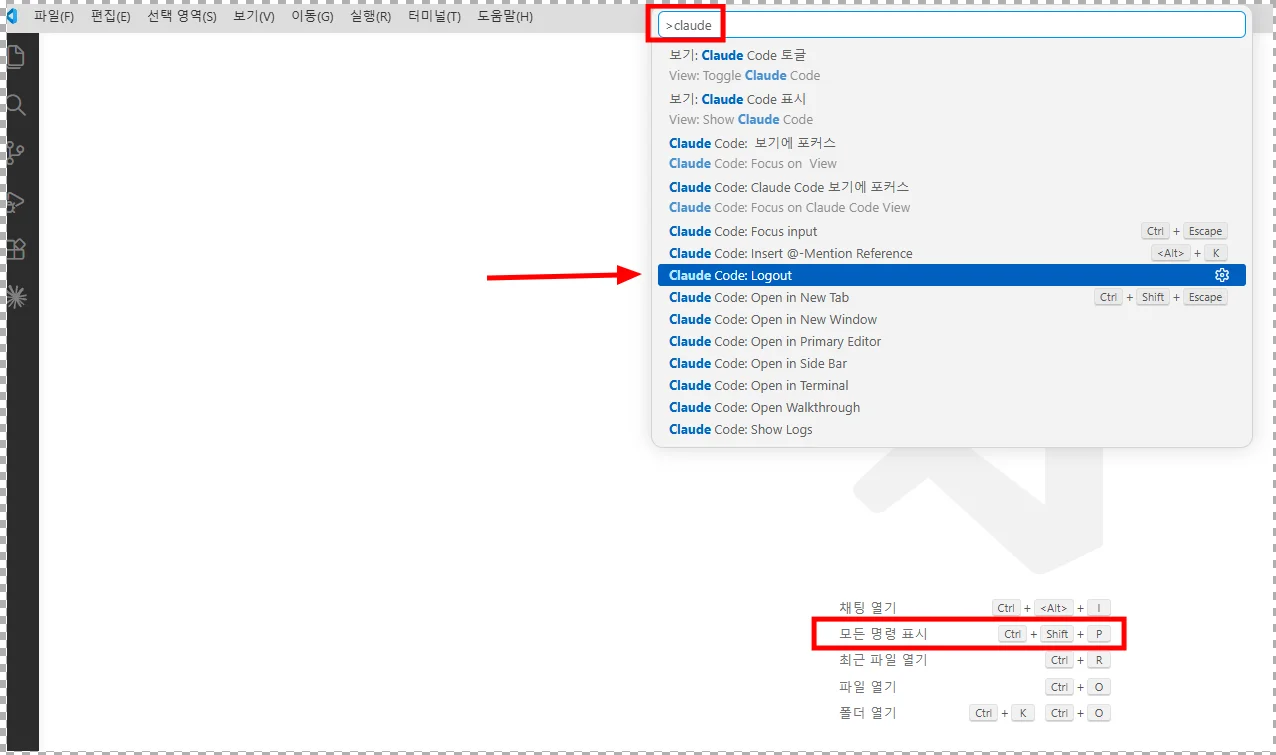Select Claude Code: Open in Side Bar
This screenshot has height=755, width=1276.
(x=951, y=363)
